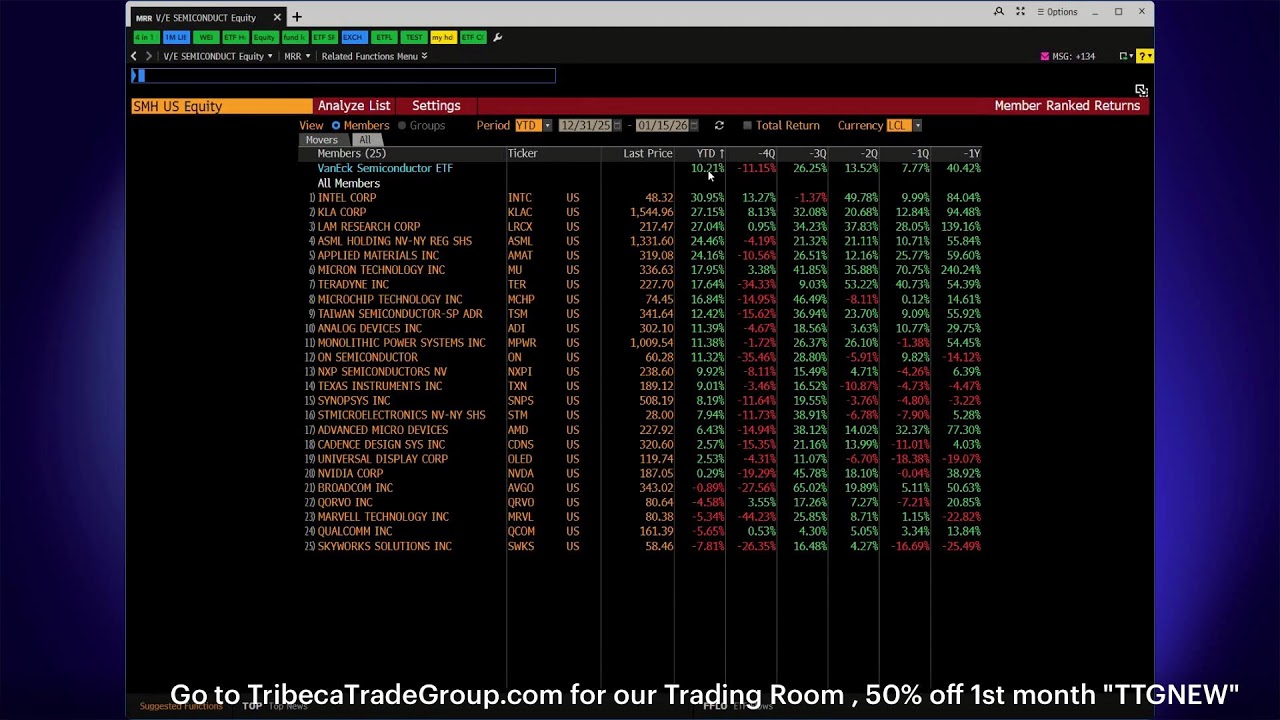Click the wrench customize shortcuts icon
Image resolution: width=1280 pixels, height=720 pixels.
click(497, 37)
